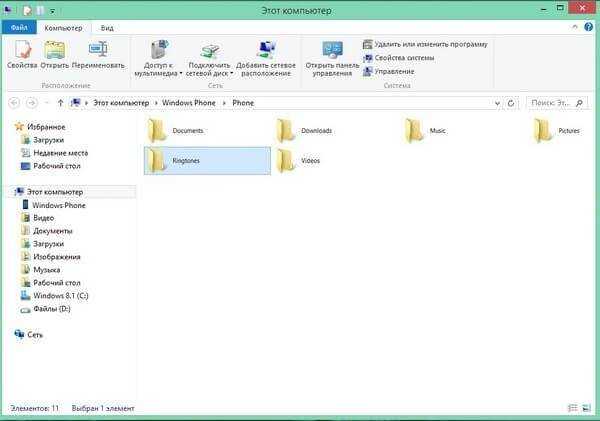Image resolution: width=600 pixels, height=421 pixels.
Task: Click Музыка in navigation tree
Action: click(x=46, y=270)
